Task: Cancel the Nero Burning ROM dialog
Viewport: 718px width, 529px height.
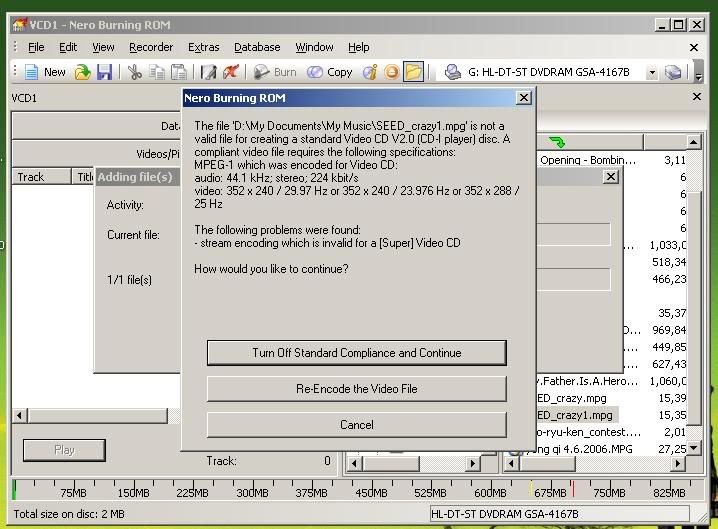Action: (x=356, y=425)
